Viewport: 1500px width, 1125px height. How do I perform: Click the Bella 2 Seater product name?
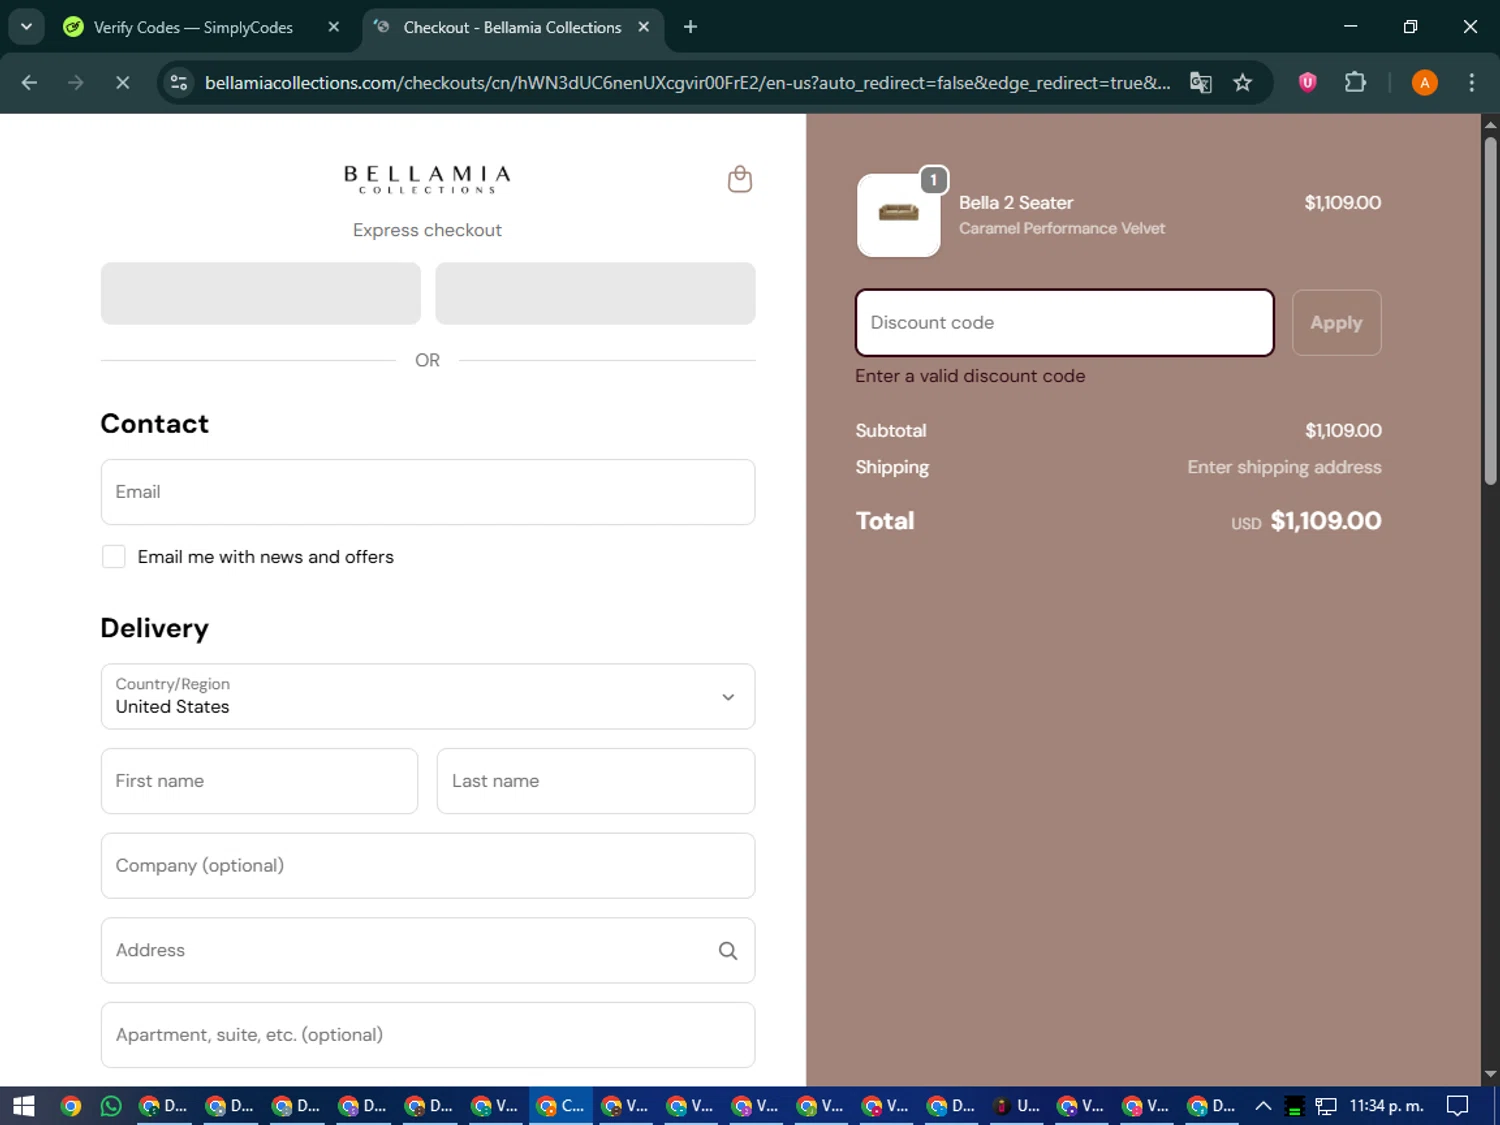(1016, 203)
